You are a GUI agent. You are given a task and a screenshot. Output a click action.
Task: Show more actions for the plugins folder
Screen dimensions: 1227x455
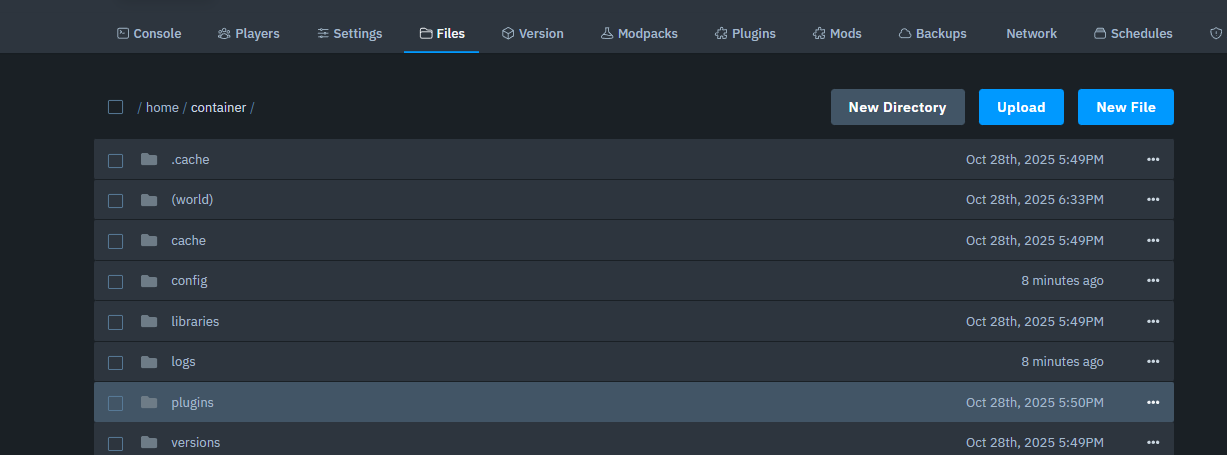coord(1153,402)
